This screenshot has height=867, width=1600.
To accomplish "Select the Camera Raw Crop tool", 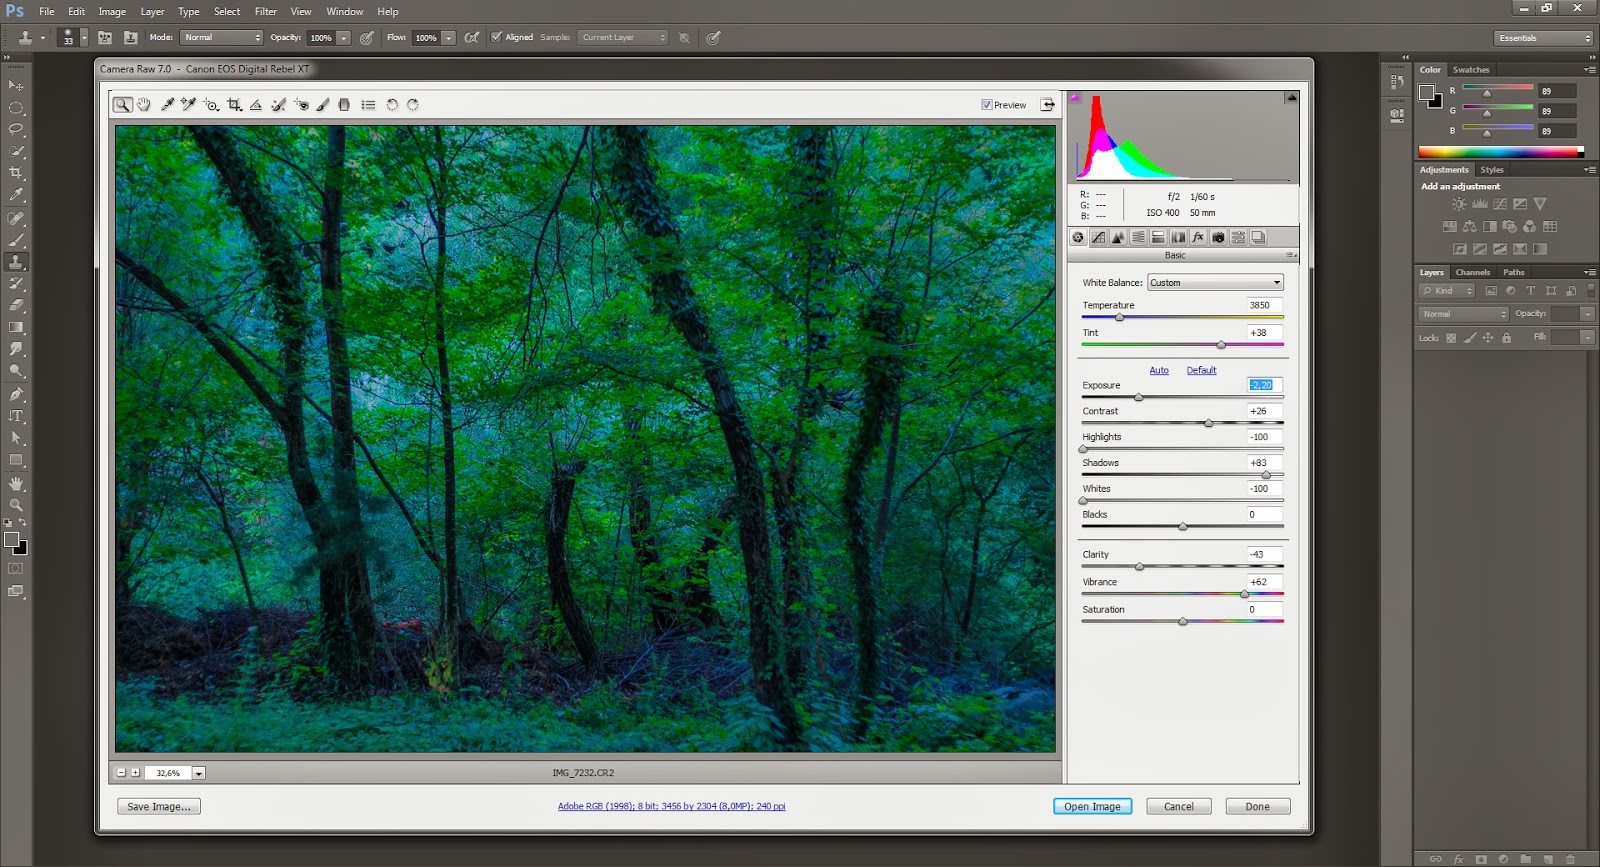I will (234, 104).
